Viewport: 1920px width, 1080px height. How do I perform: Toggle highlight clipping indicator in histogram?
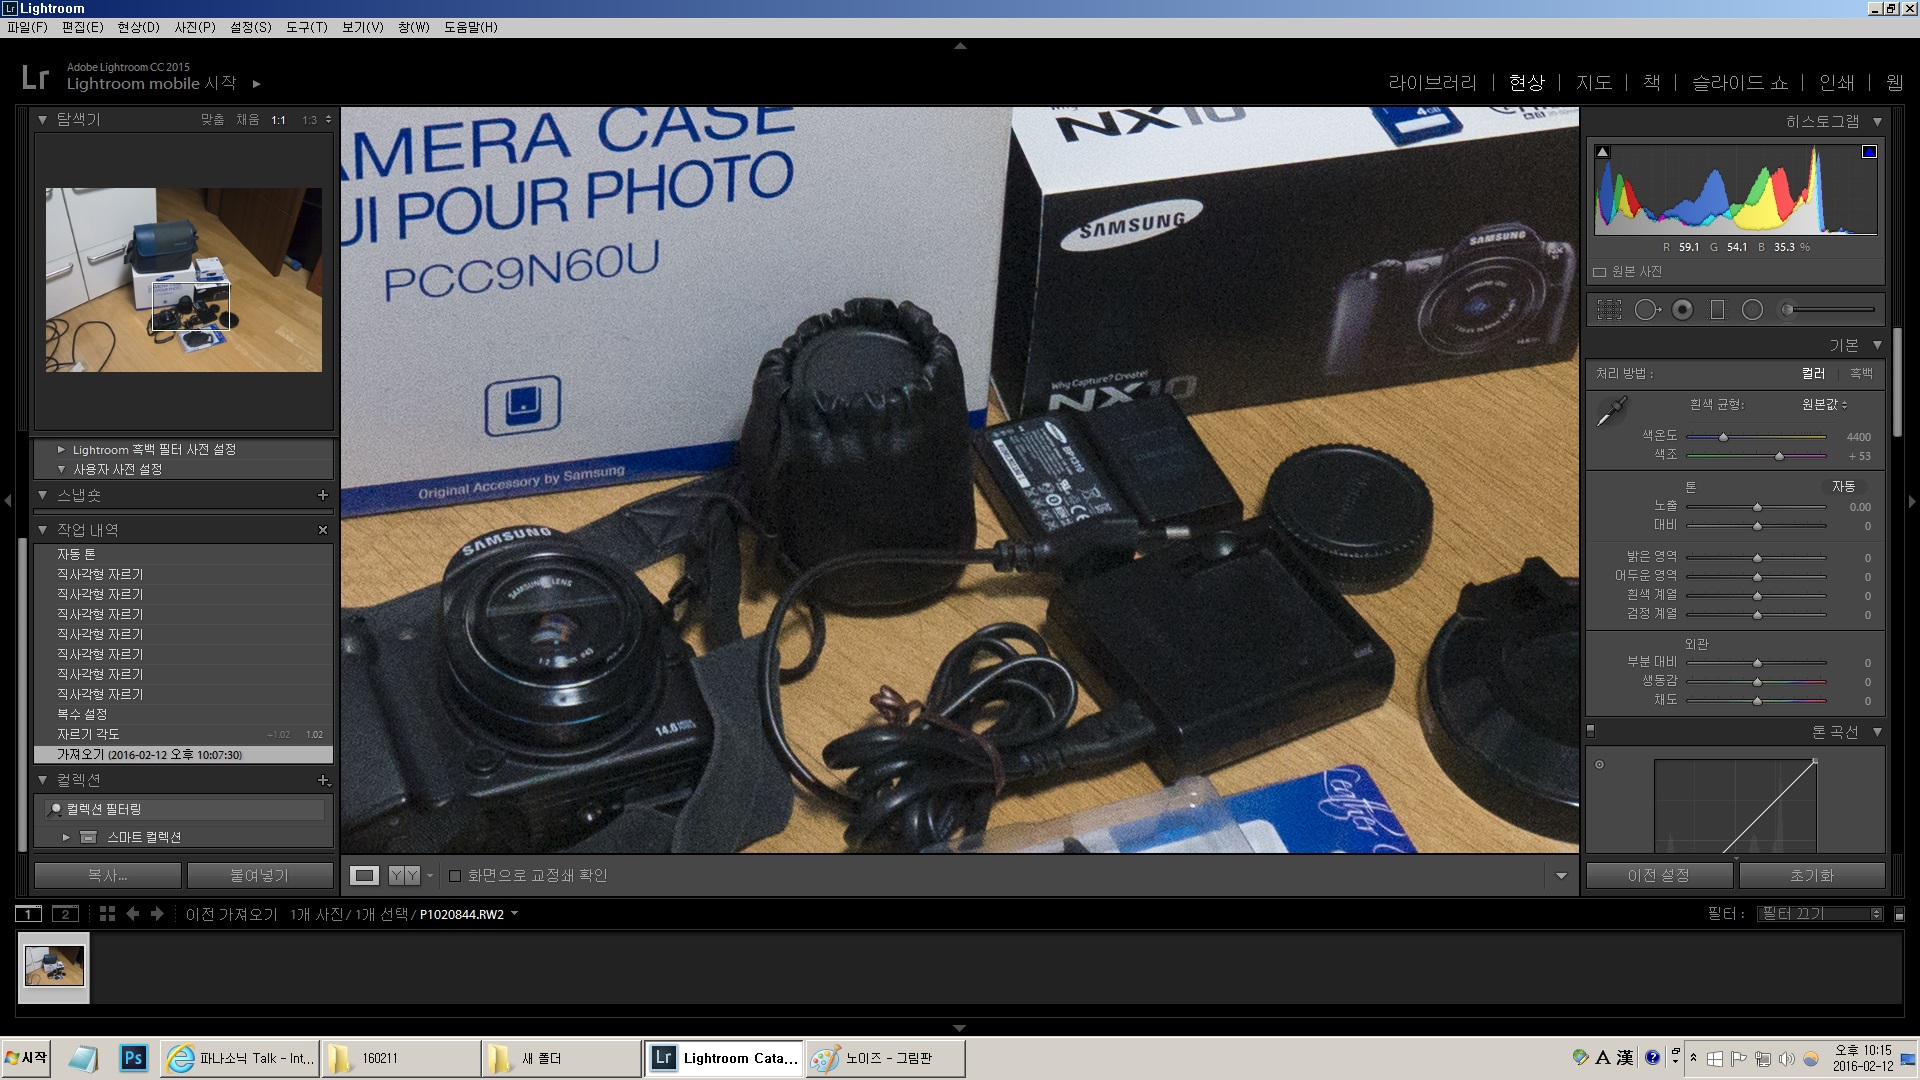[x=1869, y=152]
